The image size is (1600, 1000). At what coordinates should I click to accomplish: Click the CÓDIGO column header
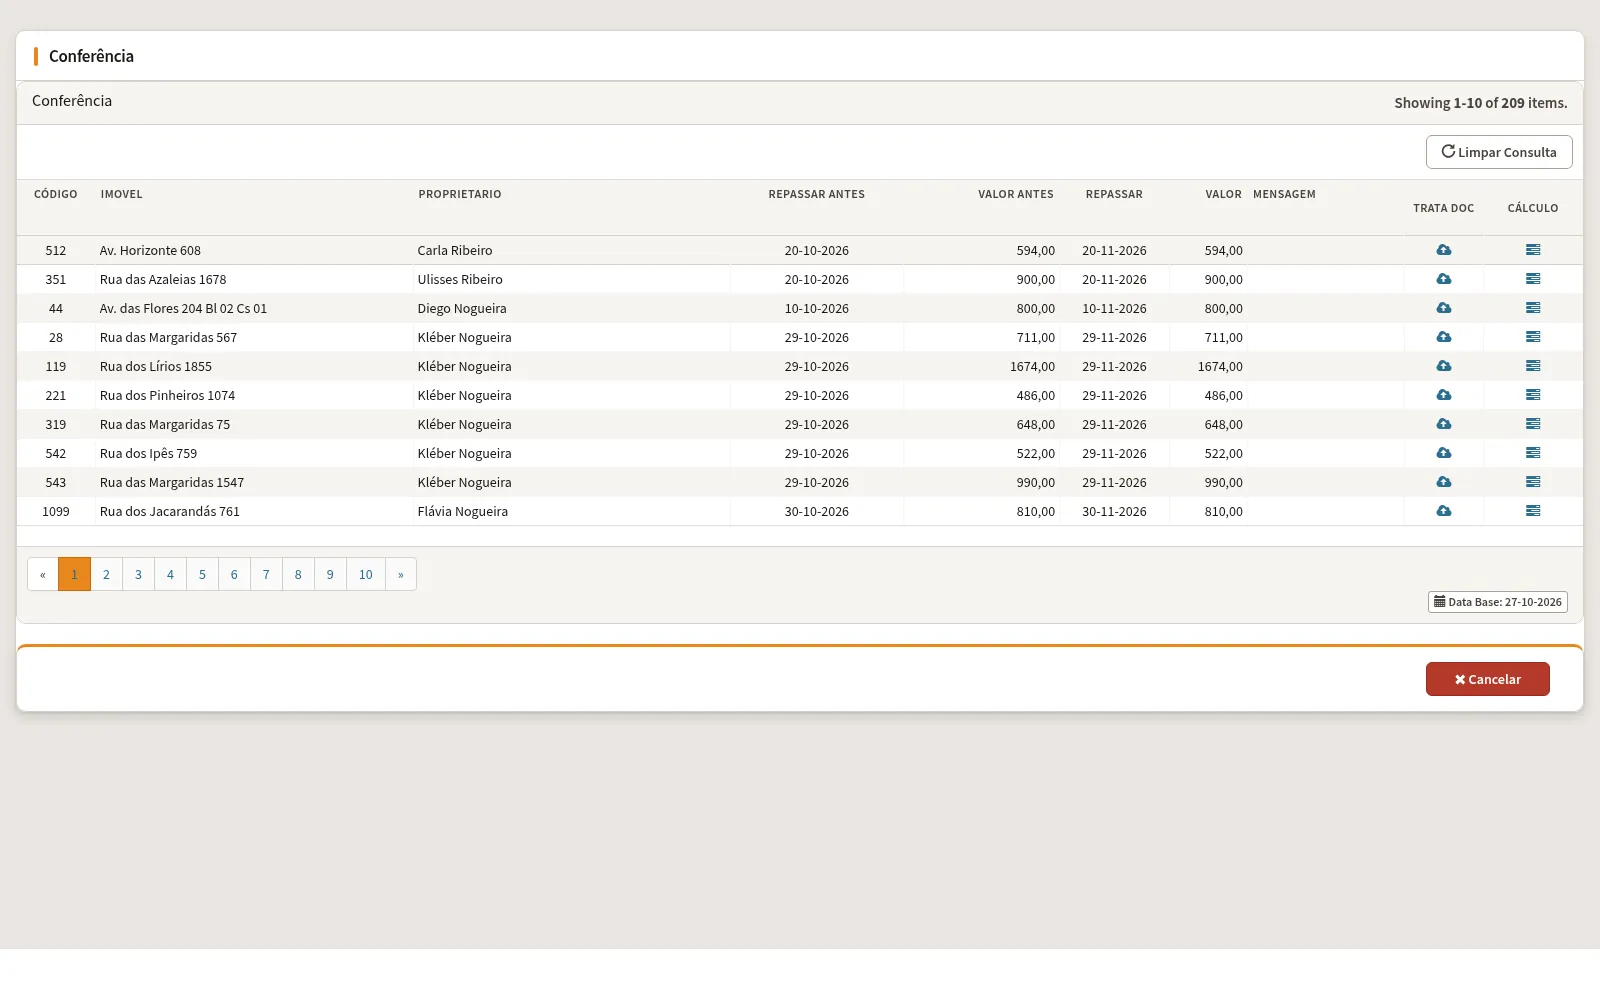(56, 194)
